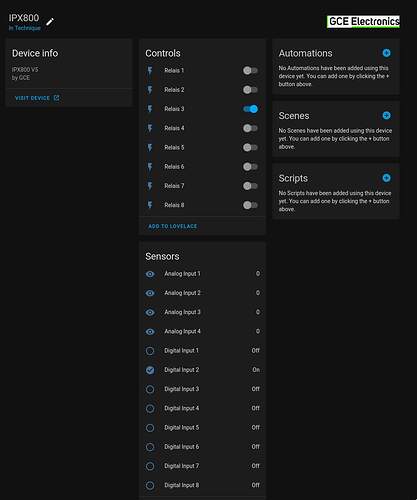417x500 pixels.
Task: Click the eye icon for Analog Input 2
Action: pyautogui.click(x=150, y=293)
